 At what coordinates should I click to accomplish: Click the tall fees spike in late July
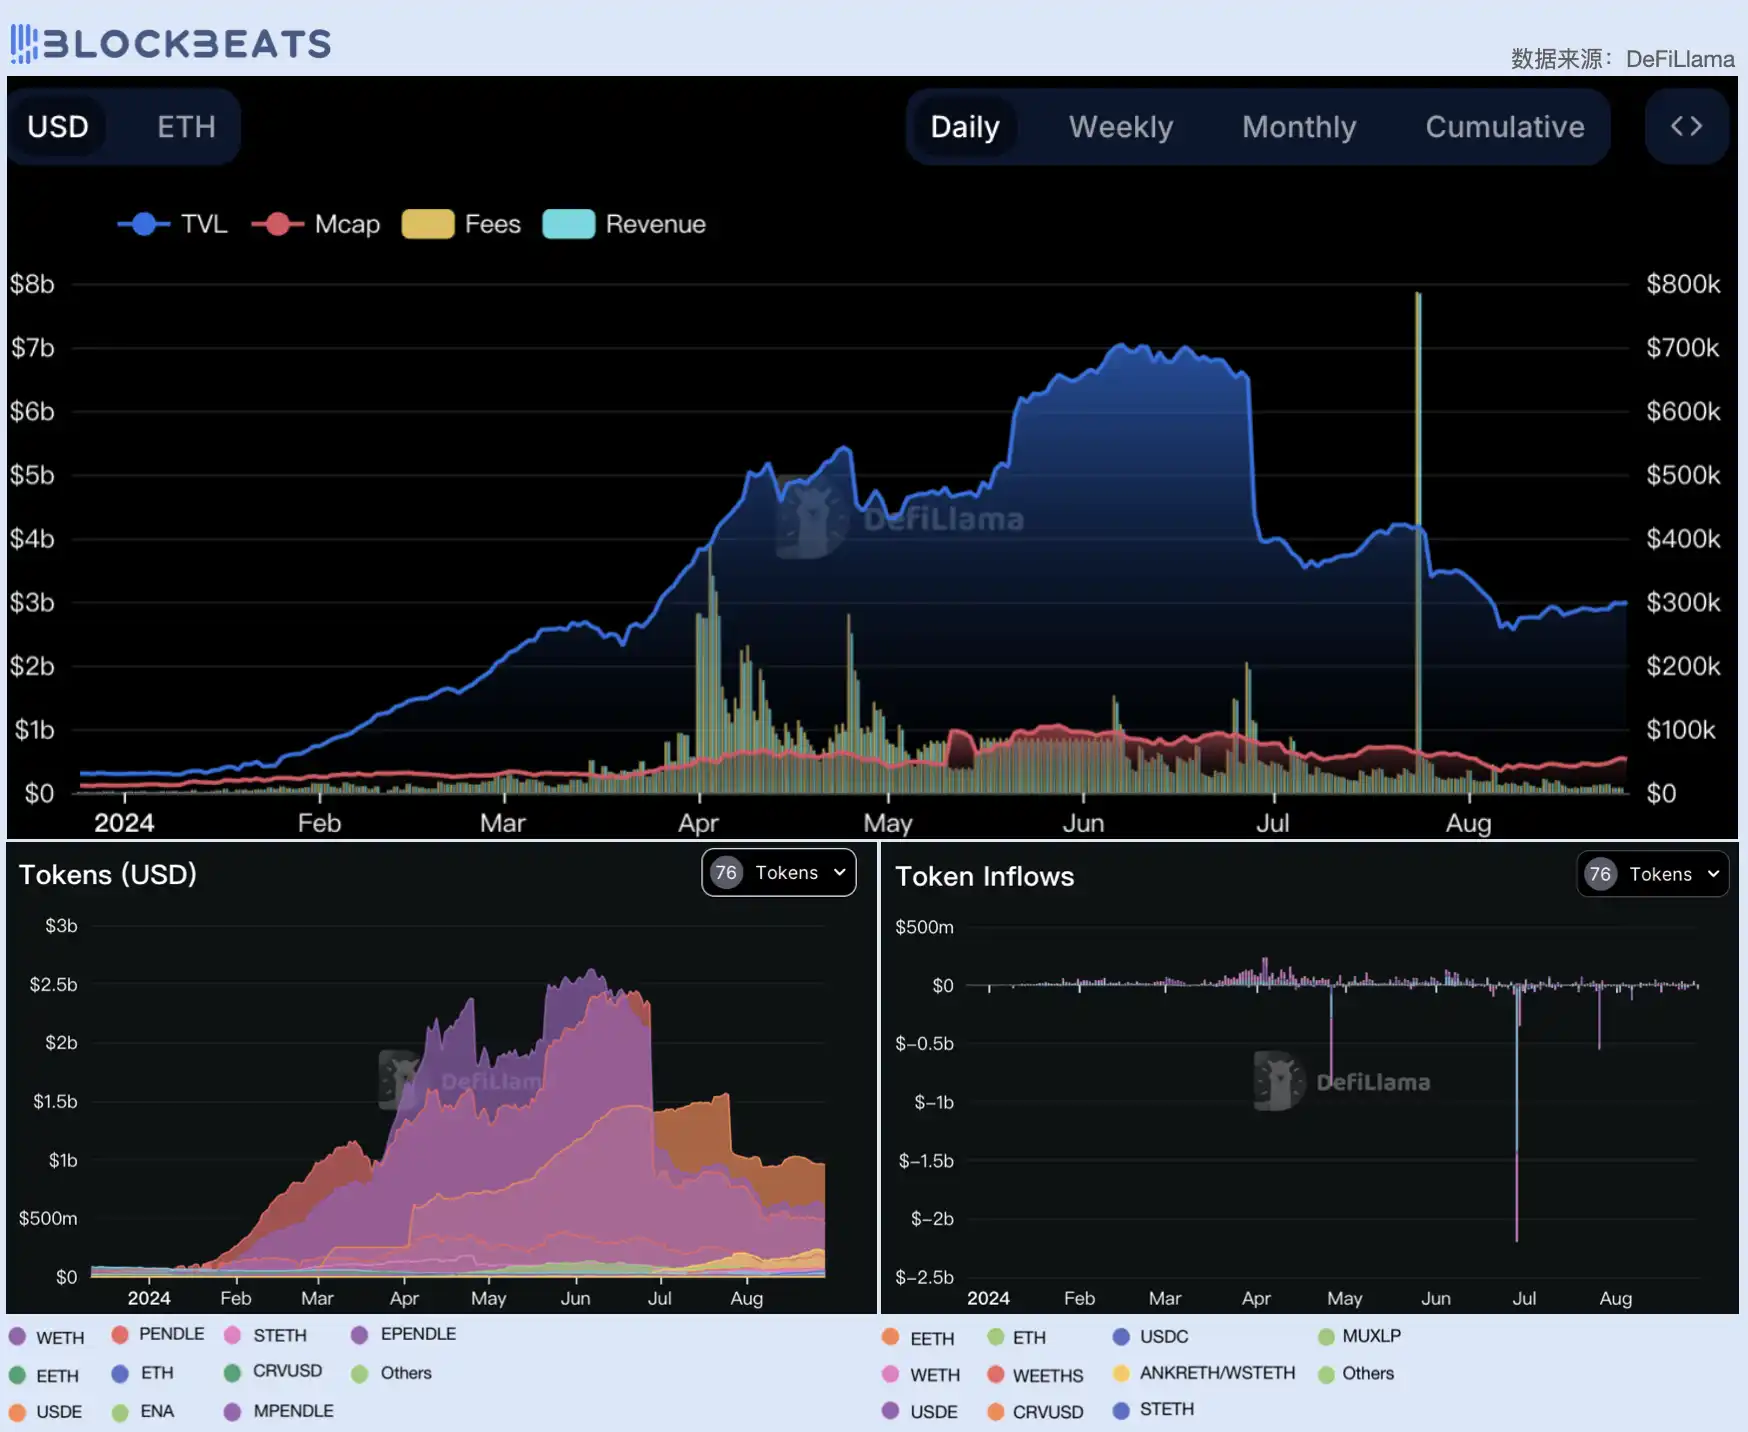click(1418, 500)
